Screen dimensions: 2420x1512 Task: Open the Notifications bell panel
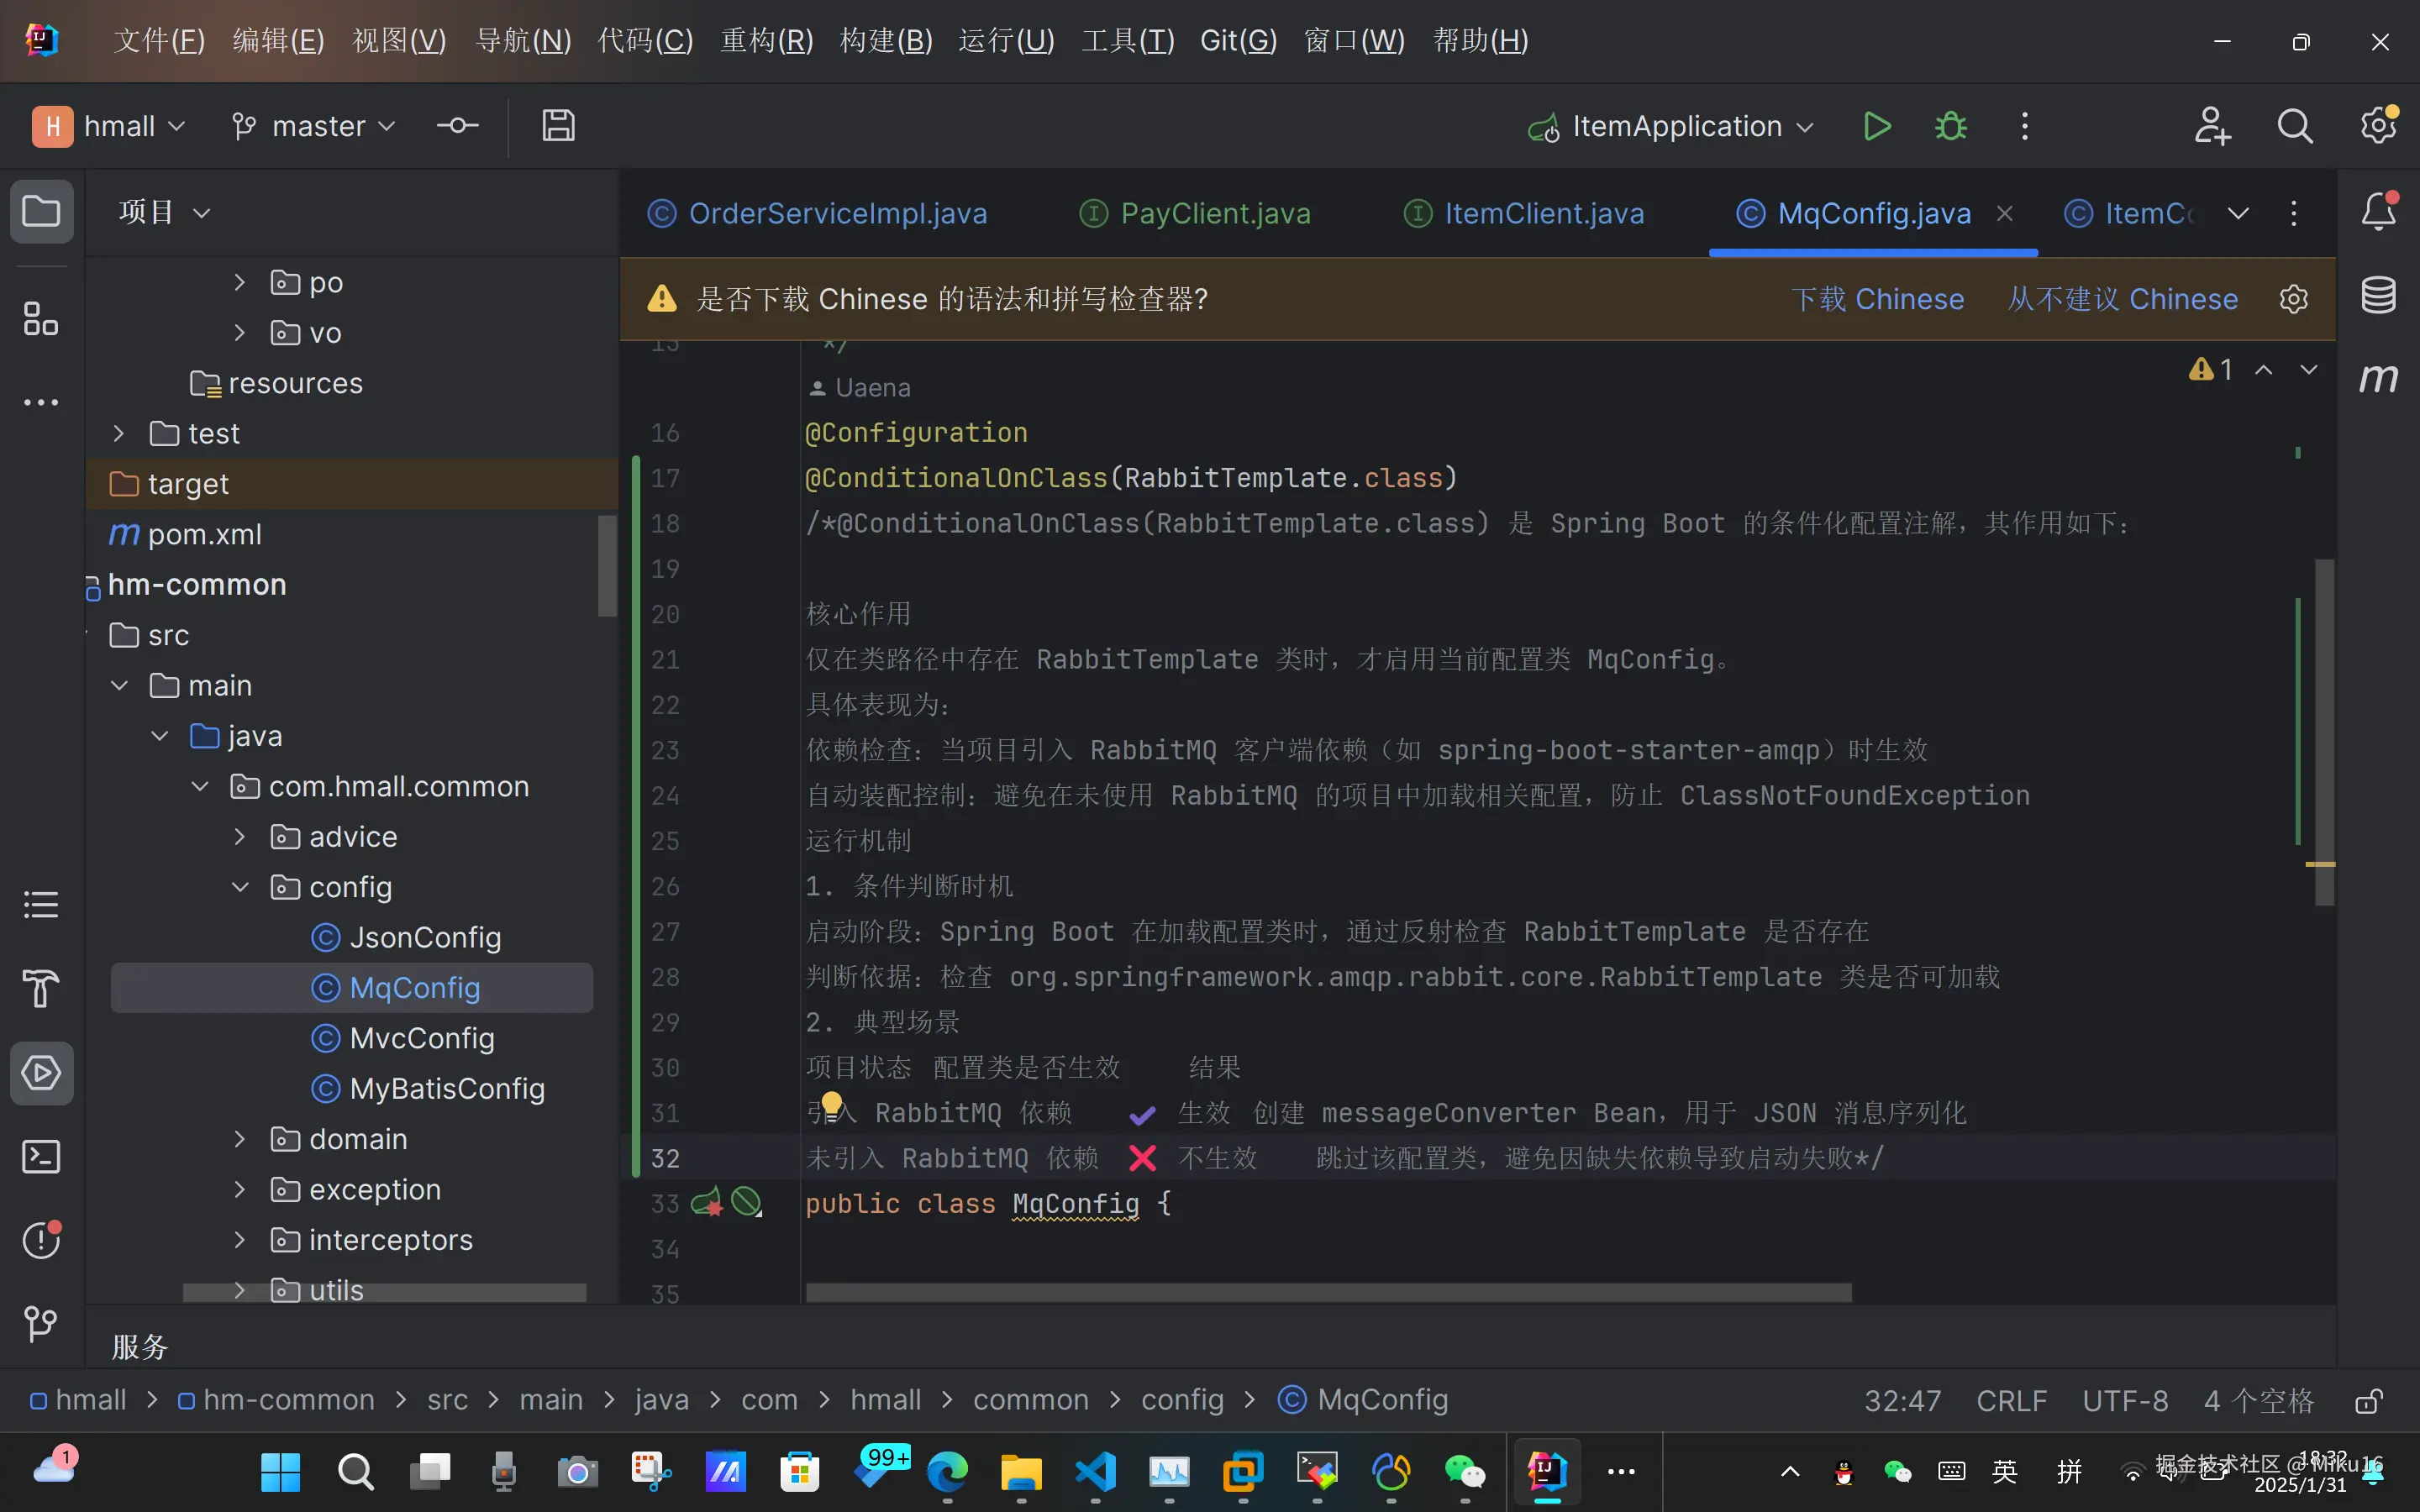coord(2378,212)
